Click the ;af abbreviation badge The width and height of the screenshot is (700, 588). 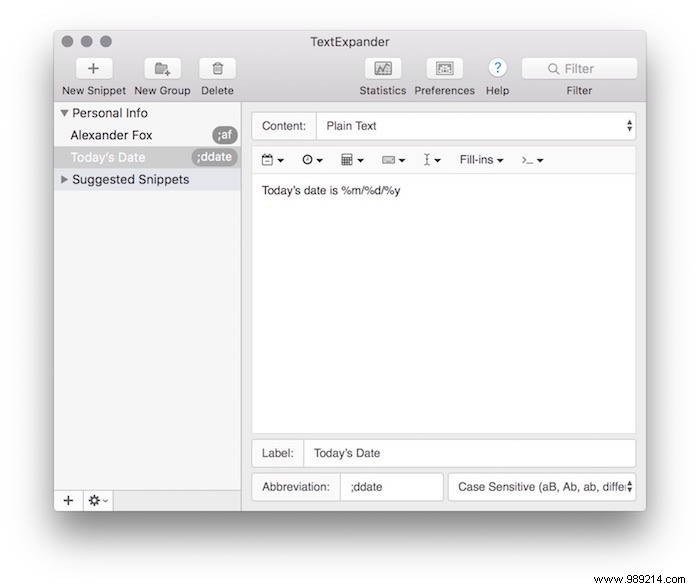click(x=225, y=135)
